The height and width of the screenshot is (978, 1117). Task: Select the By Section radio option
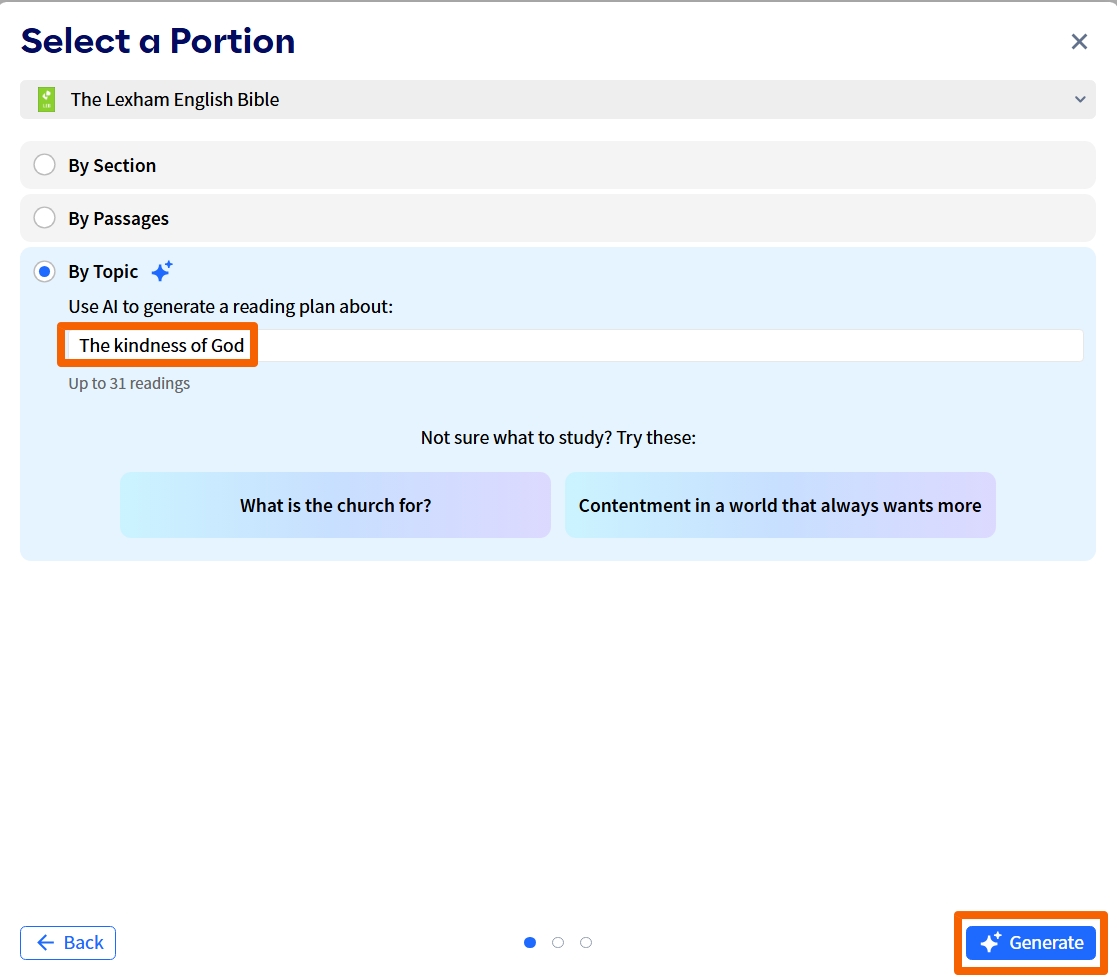pos(44,165)
